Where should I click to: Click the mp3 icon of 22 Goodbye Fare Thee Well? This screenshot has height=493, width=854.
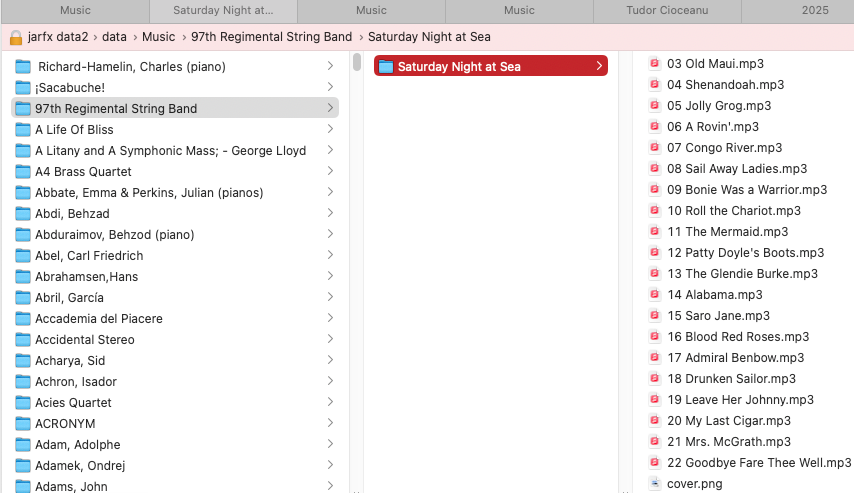[655, 462]
